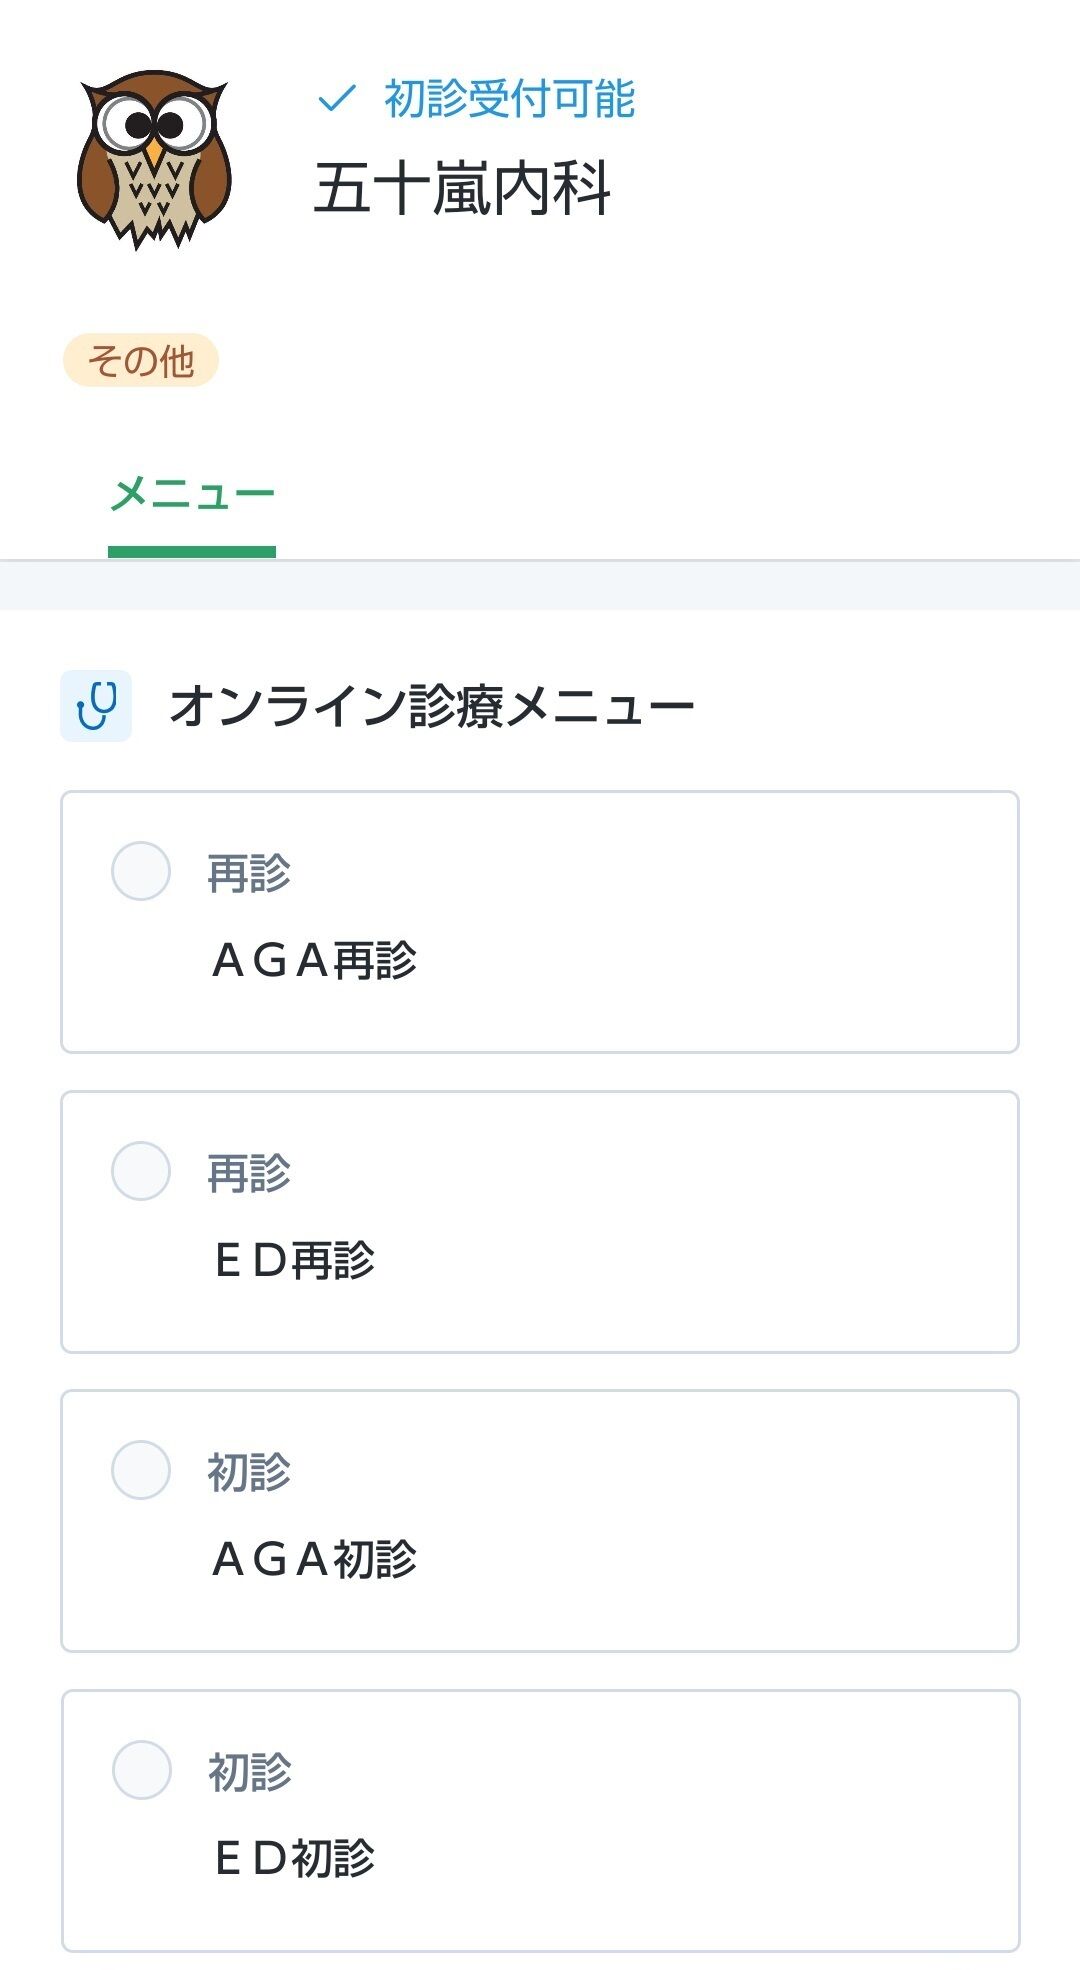Click the オンライン診療メニュー heading
Viewport: 1080px width, 1970px height.
[431, 706]
